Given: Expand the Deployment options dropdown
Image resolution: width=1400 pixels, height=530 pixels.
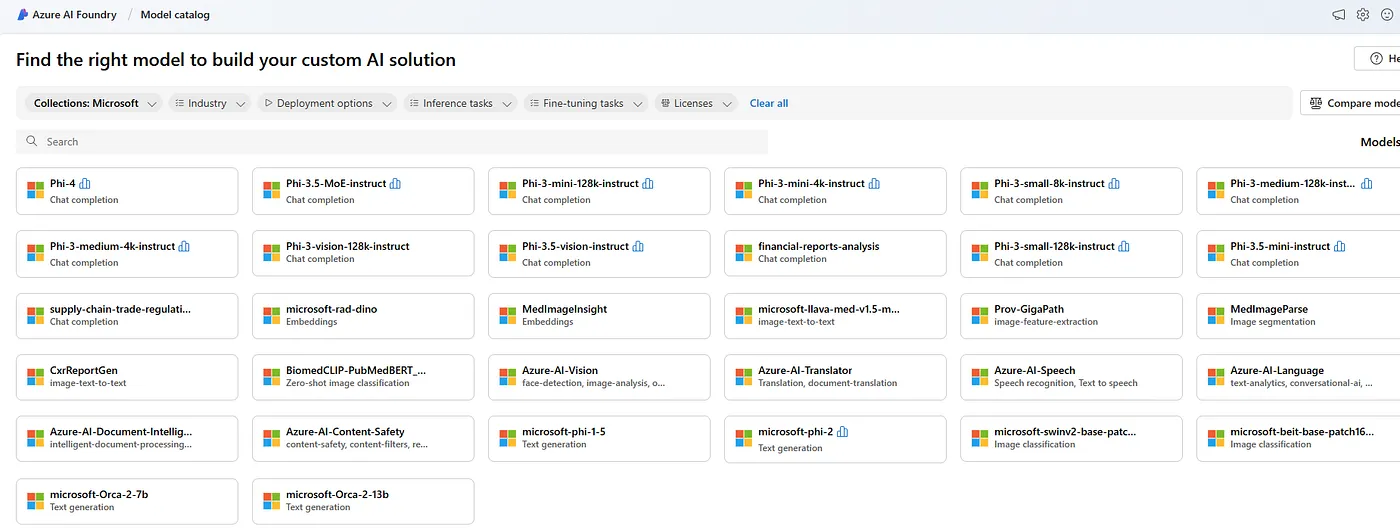Looking at the screenshot, I should click(327, 103).
